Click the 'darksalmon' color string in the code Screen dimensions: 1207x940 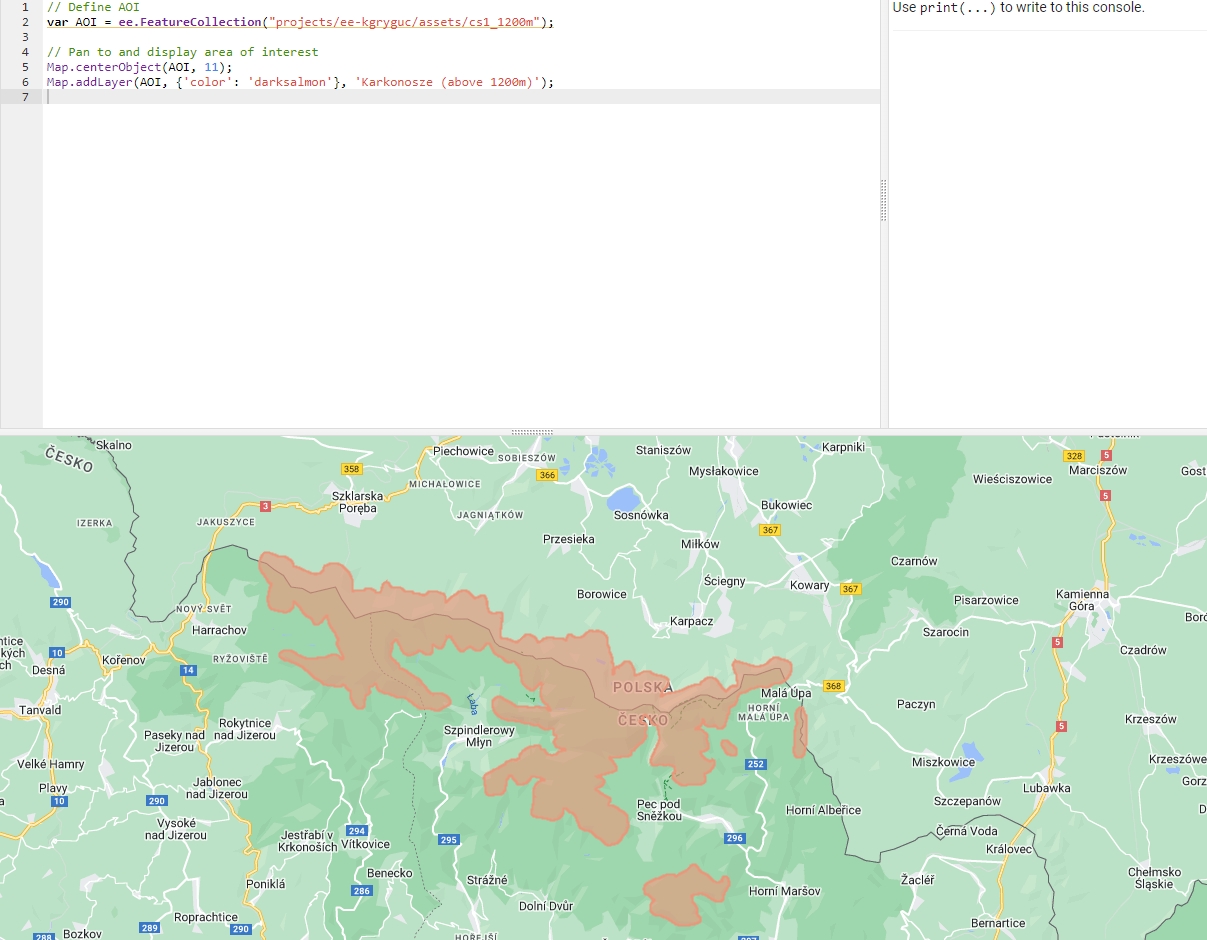(x=289, y=81)
